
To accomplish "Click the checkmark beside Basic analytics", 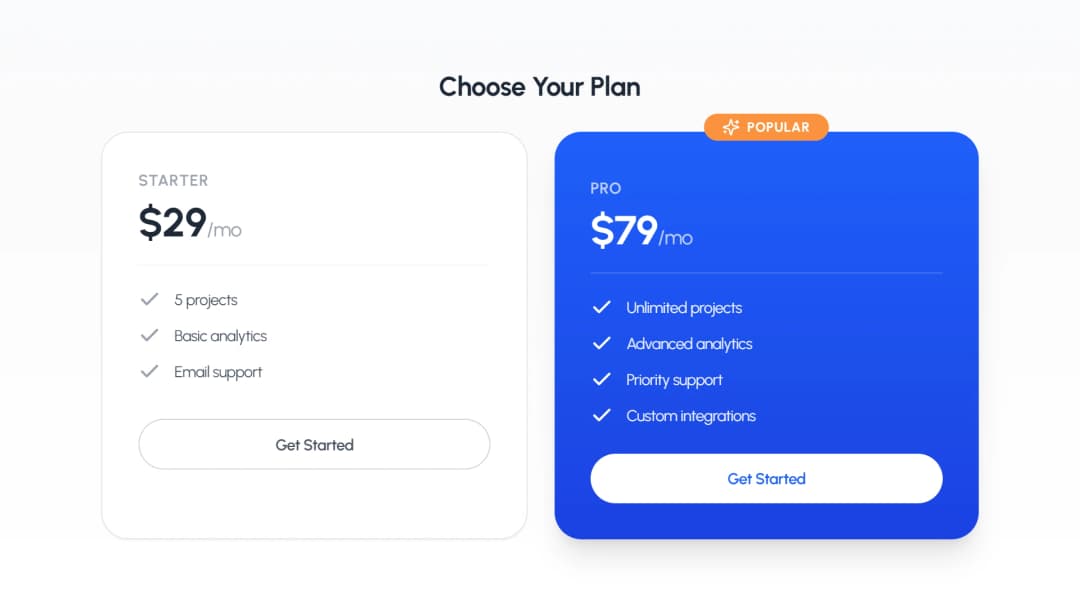I will click(x=150, y=335).
